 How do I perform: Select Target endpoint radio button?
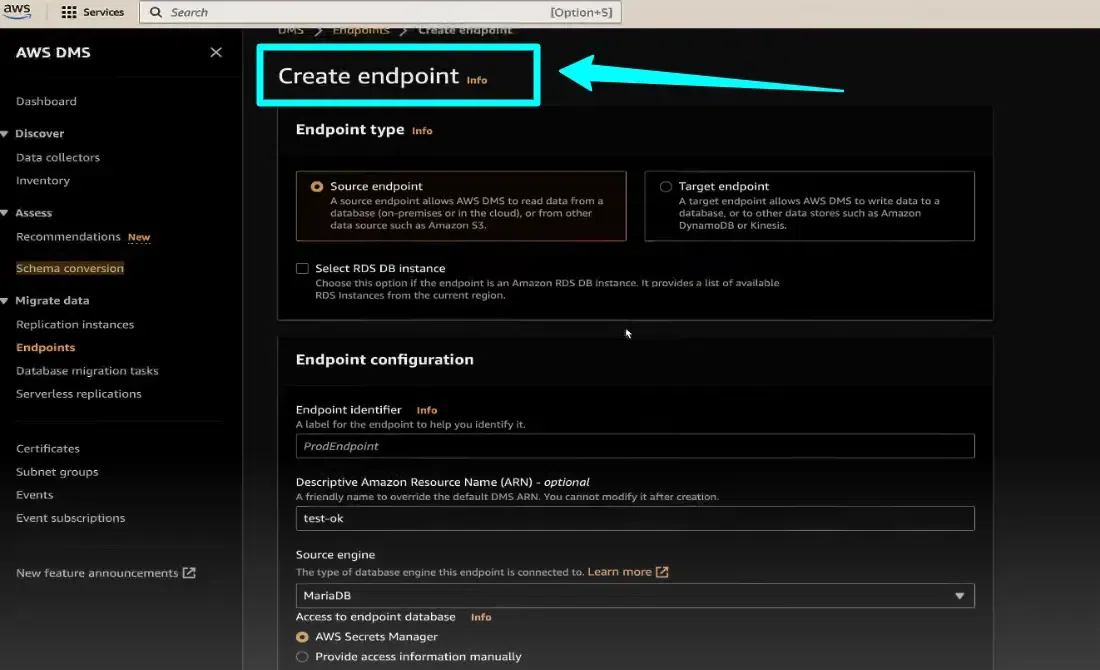click(666, 187)
